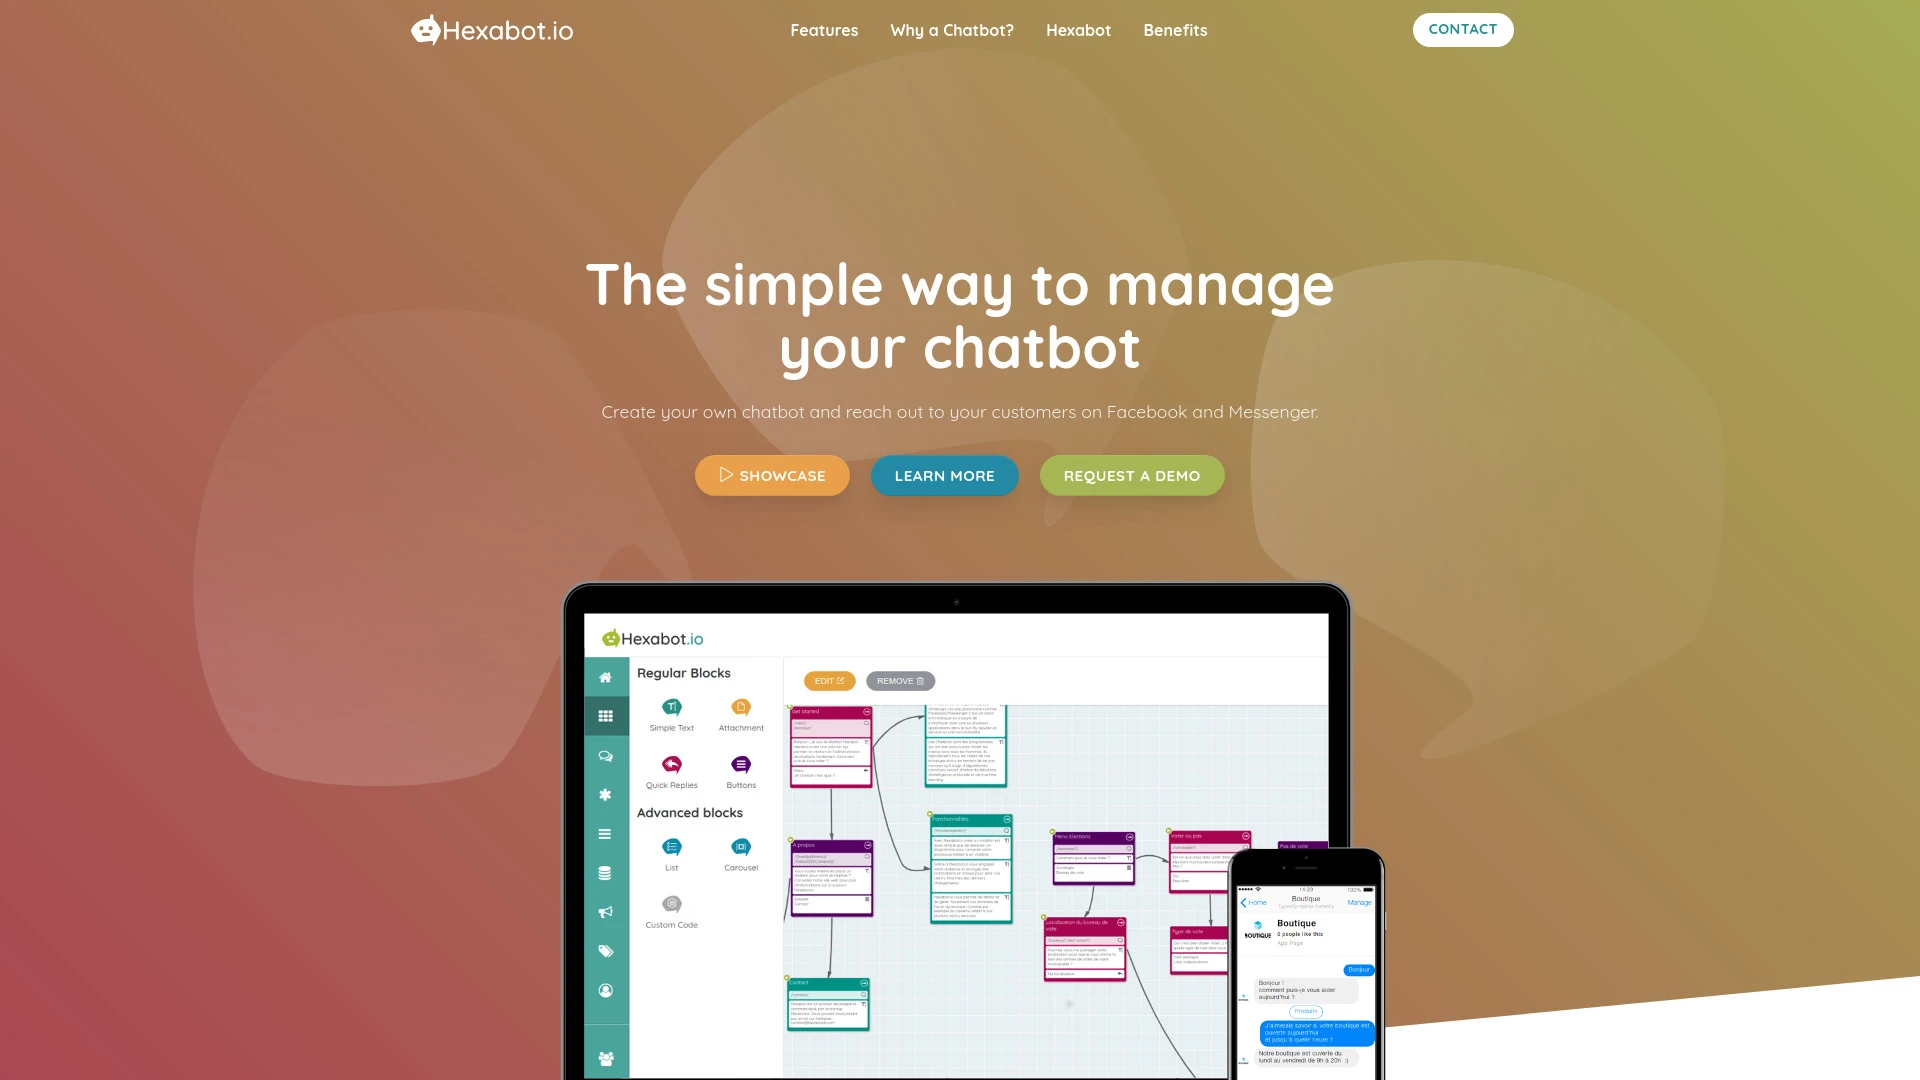The image size is (1920, 1080).
Task: Click the SHOWCASE playback button
Action: 771,475
